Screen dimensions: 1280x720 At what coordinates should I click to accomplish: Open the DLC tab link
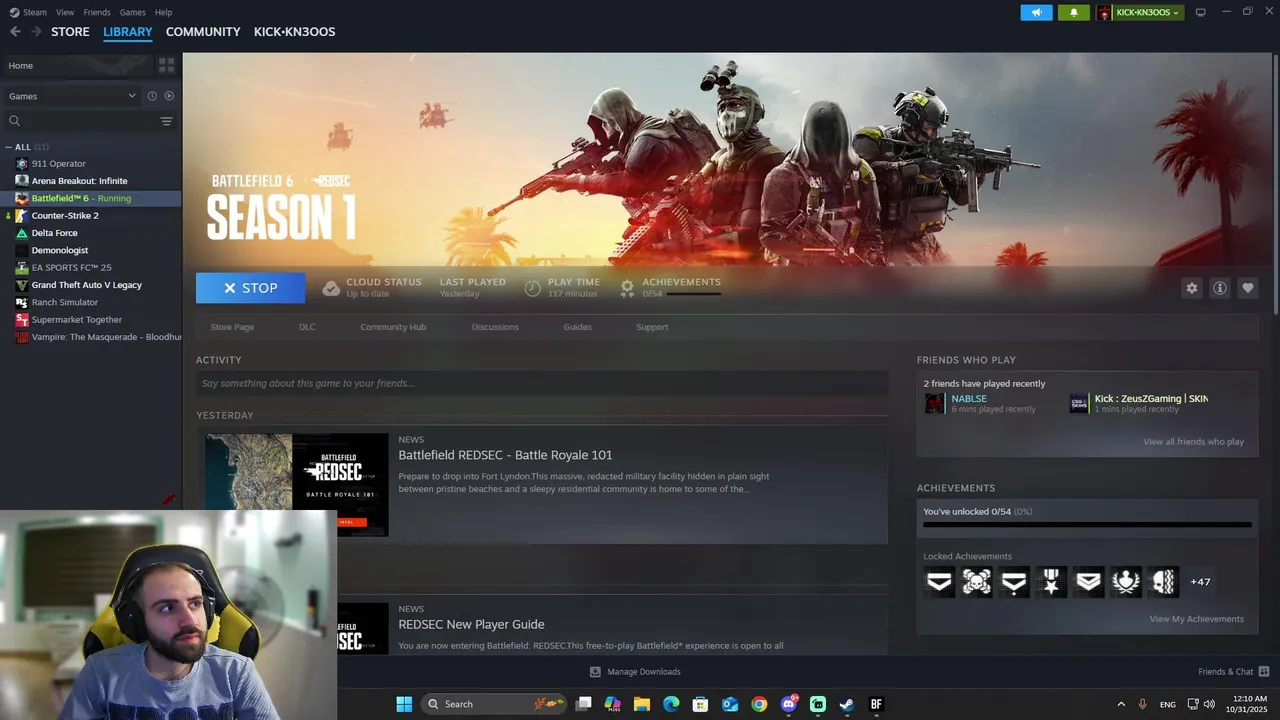pyautogui.click(x=307, y=327)
